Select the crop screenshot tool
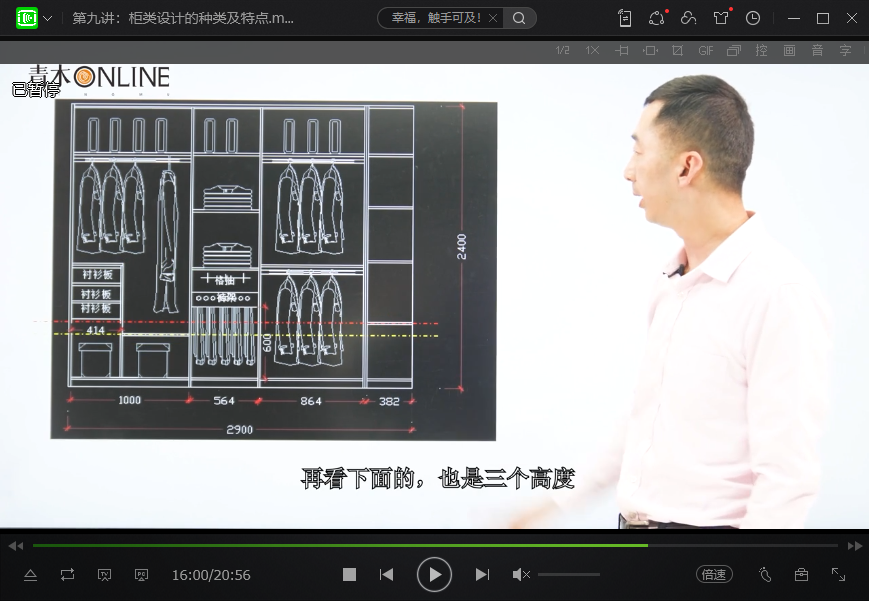The height and width of the screenshot is (601, 869). (677, 50)
